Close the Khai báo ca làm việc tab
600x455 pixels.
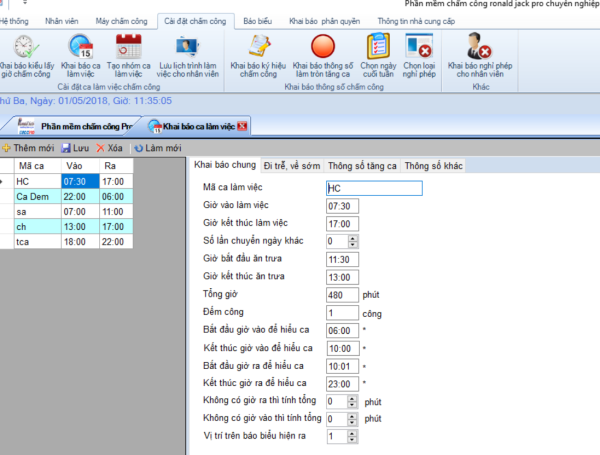(242, 126)
